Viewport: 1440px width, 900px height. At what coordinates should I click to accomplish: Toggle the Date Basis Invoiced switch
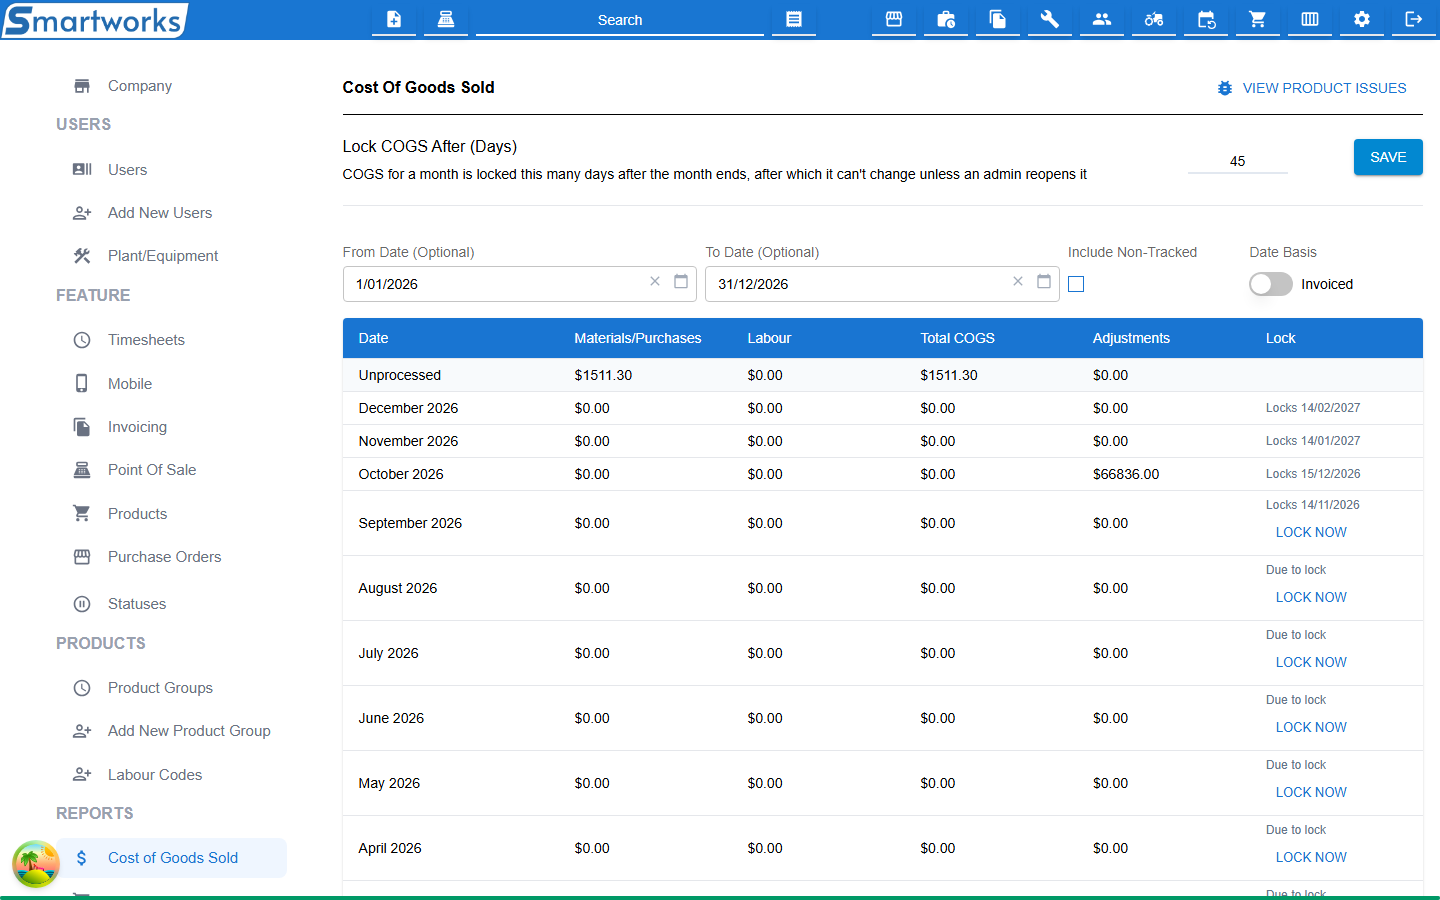coord(1271,284)
